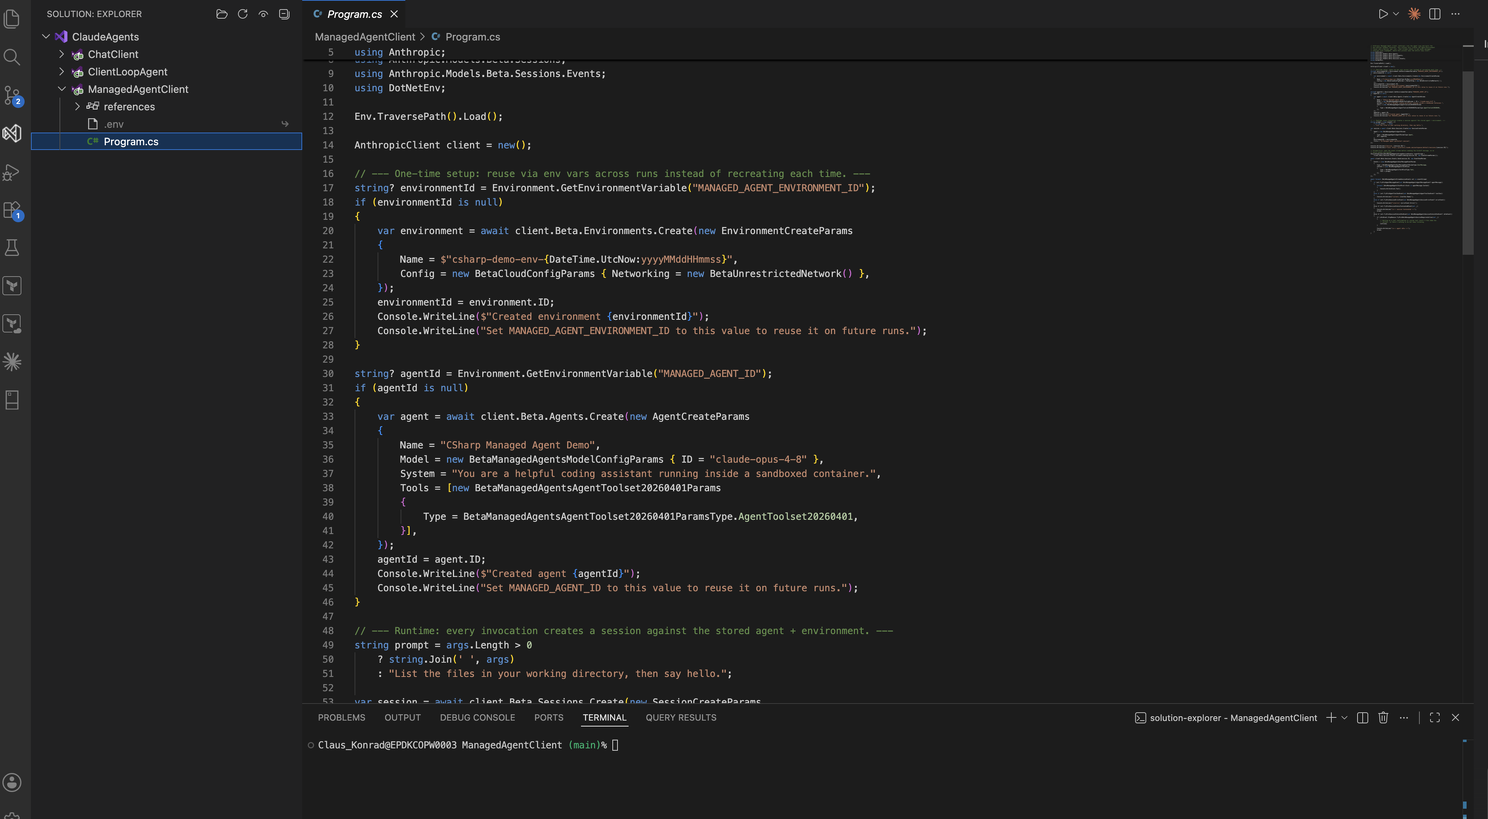The height and width of the screenshot is (819, 1488).
Task: Switch to the Debug Console tab
Action: [x=477, y=717]
